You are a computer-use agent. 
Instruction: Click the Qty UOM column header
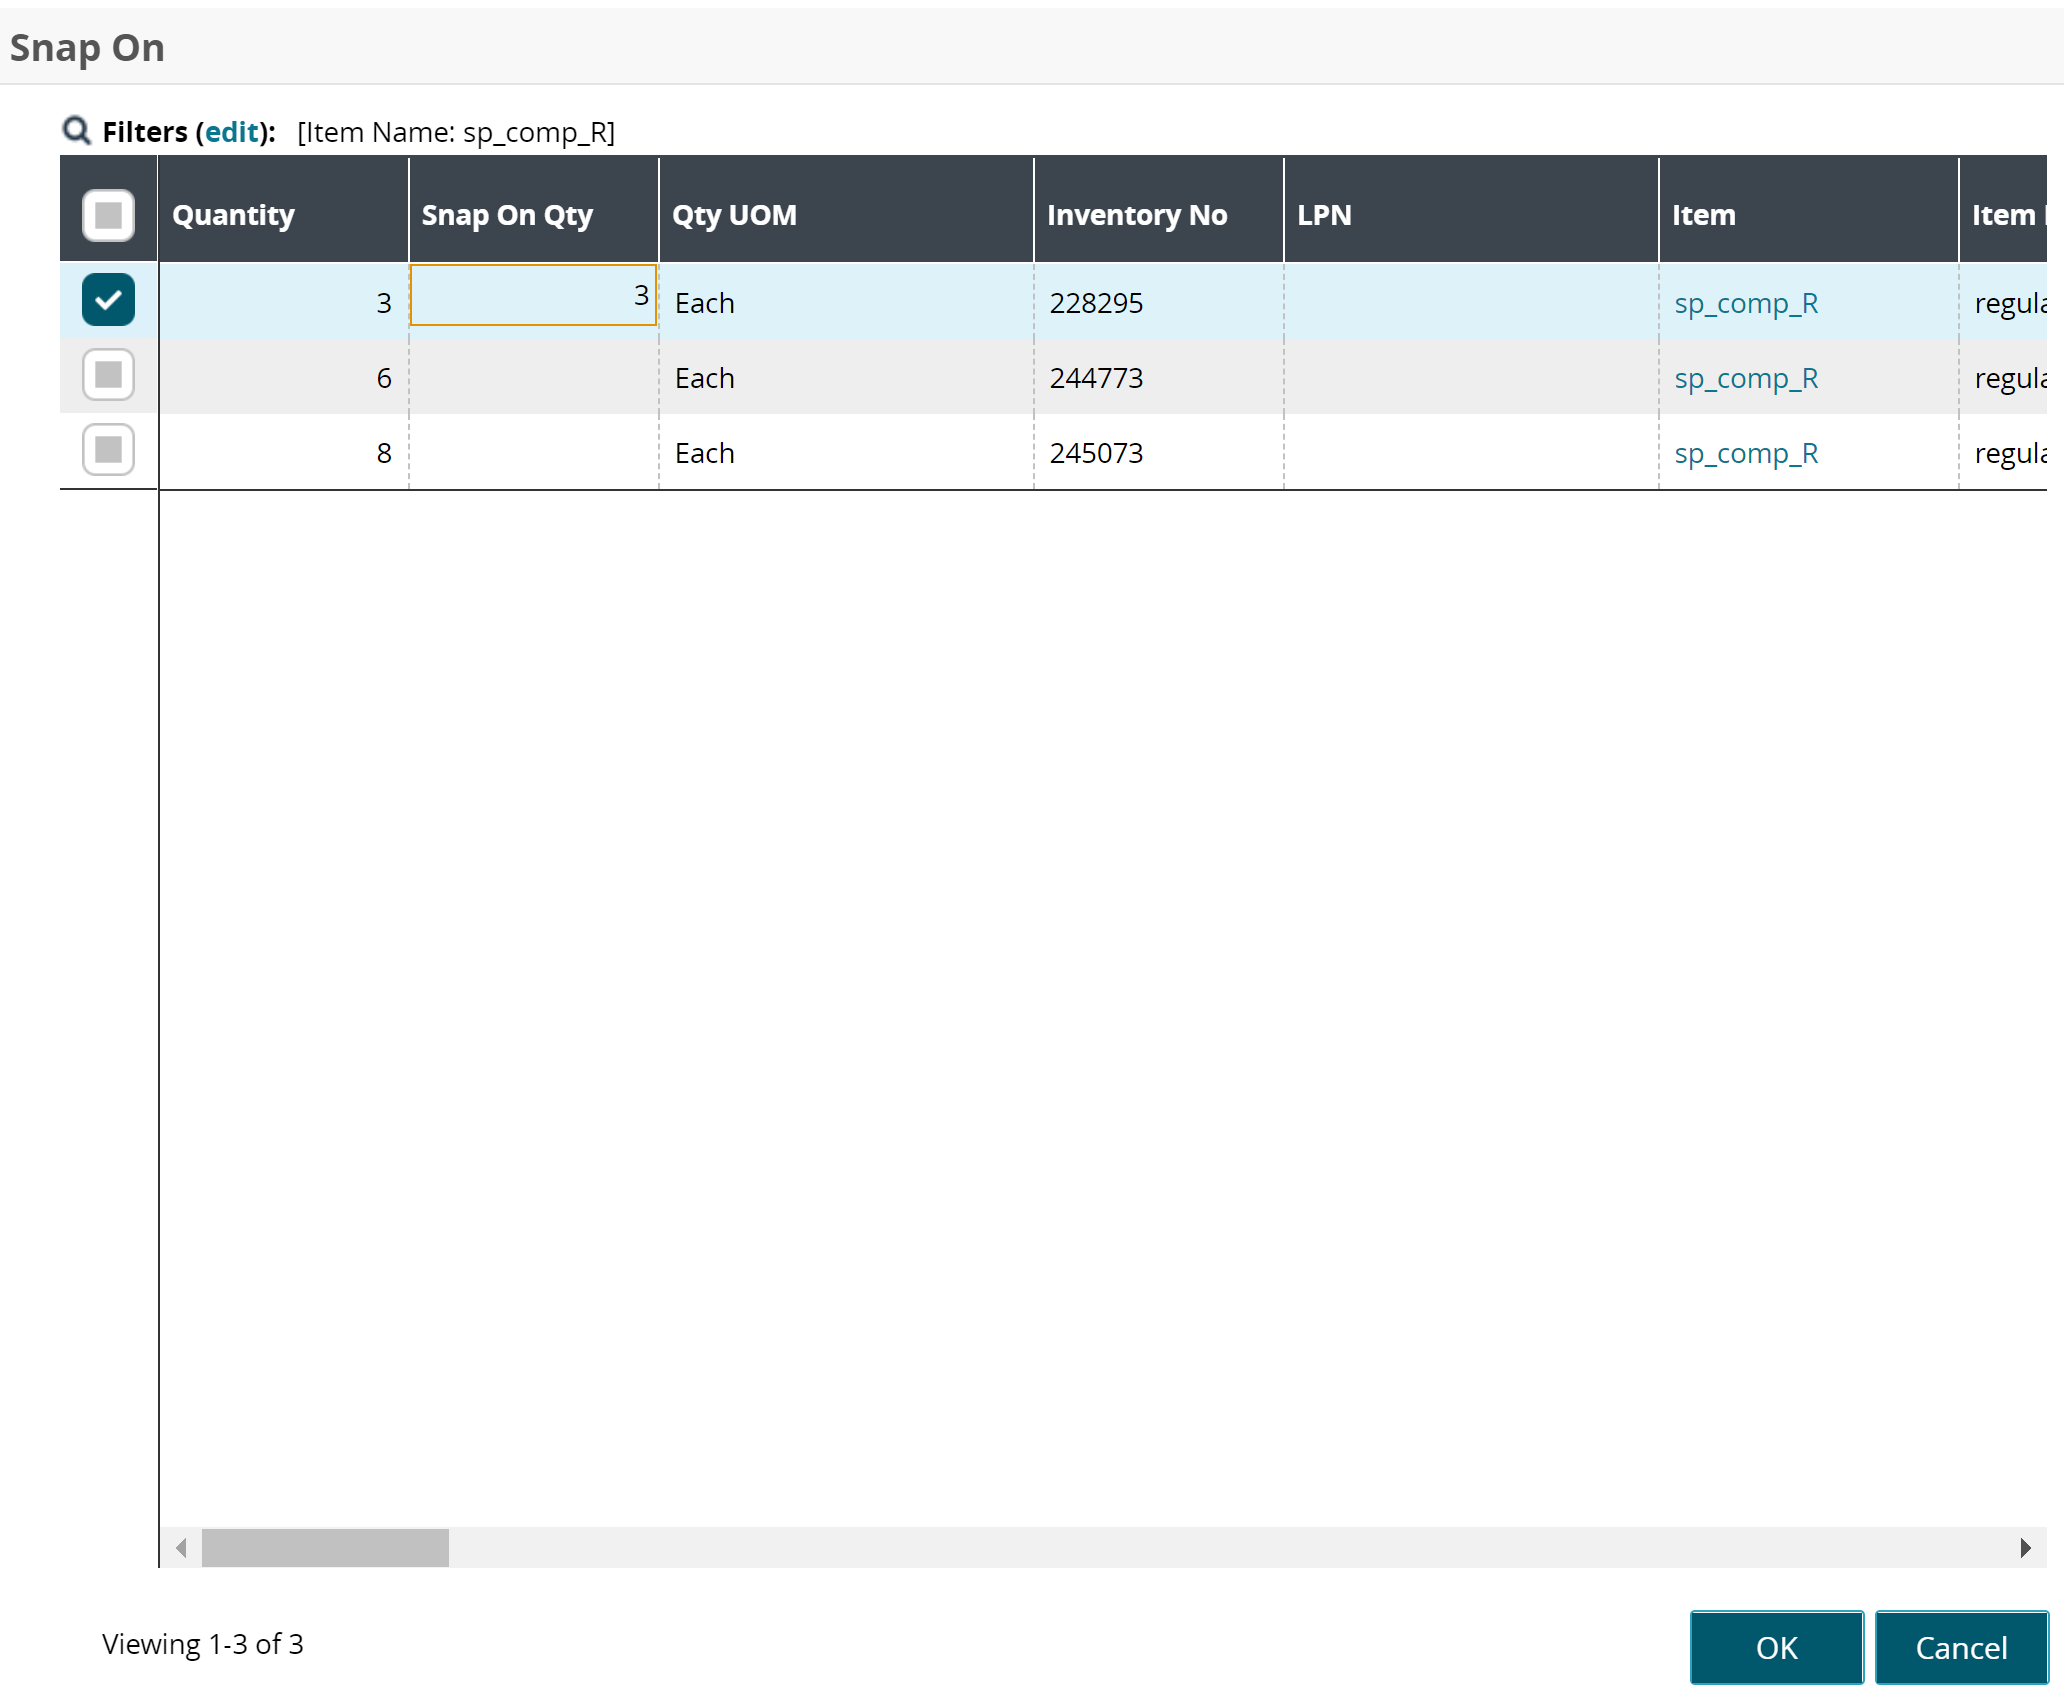tap(734, 215)
